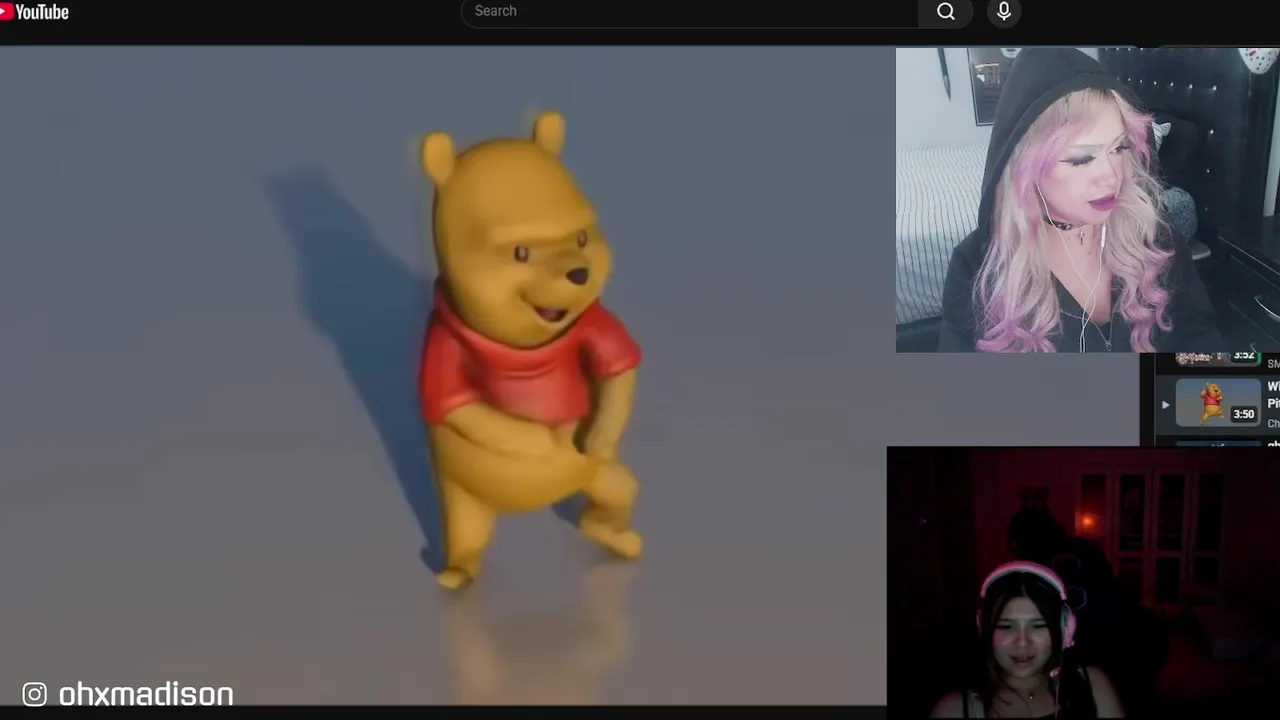Focus the YouTube search field
This screenshot has height=720, width=1280.
click(x=690, y=11)
